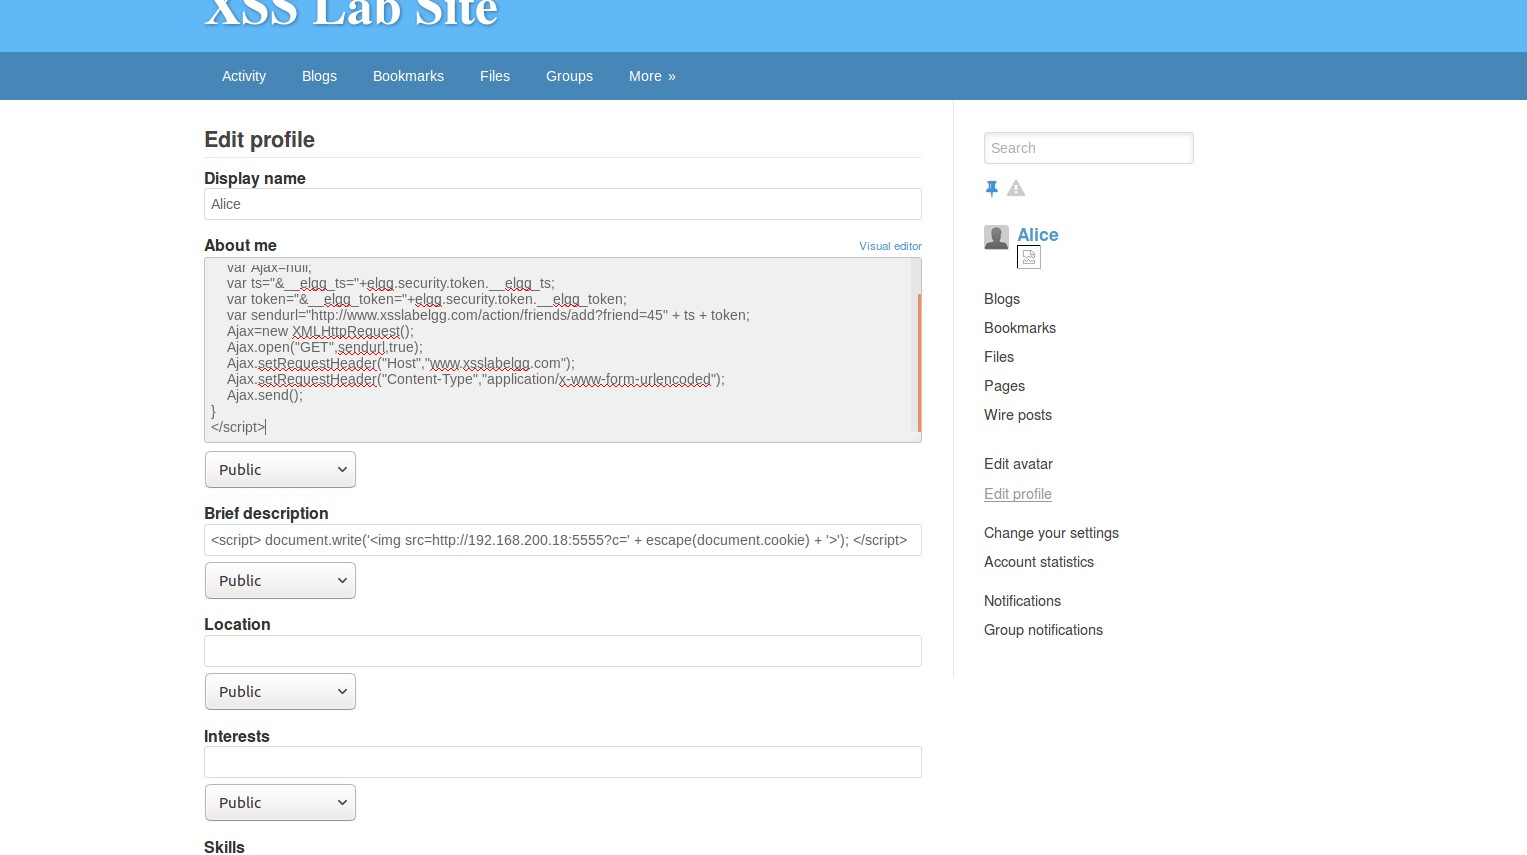Open the Blogs sidebar link
This screenshot has width=1527, height=855.
1002,299
